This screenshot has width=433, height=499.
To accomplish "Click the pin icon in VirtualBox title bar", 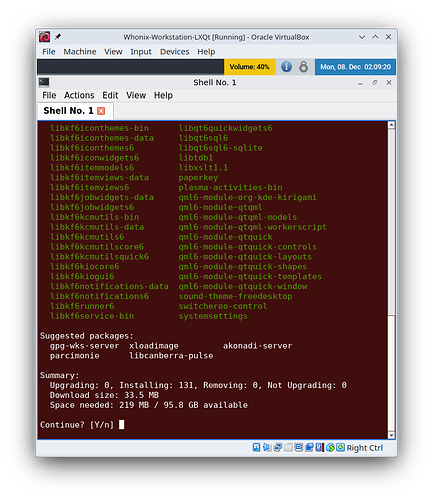I will click(58, 37).
